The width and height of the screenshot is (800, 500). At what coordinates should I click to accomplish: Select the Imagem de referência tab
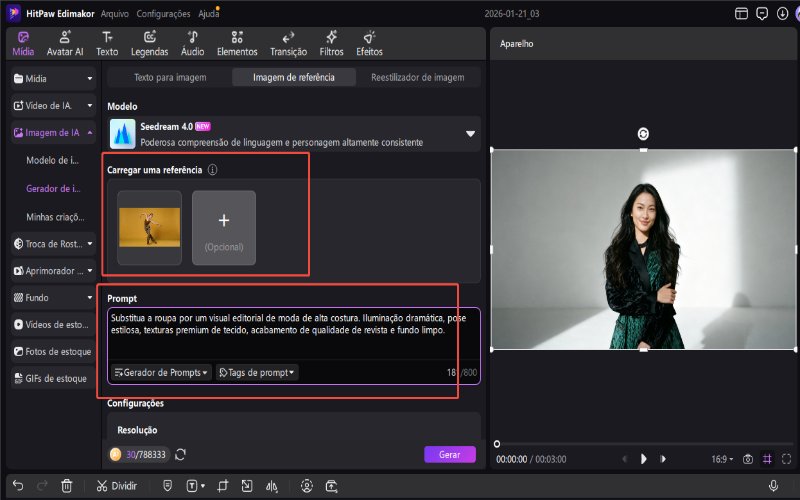coord(294,78)
